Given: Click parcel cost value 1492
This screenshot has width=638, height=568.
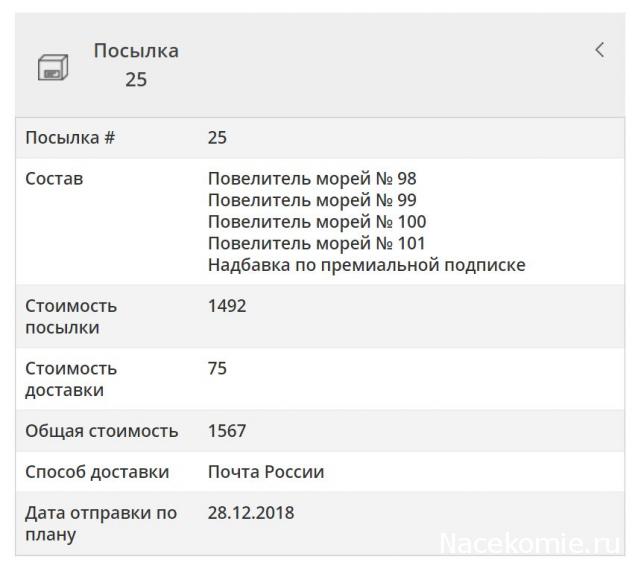Looking at the screenshot, I should coord(227,306).
